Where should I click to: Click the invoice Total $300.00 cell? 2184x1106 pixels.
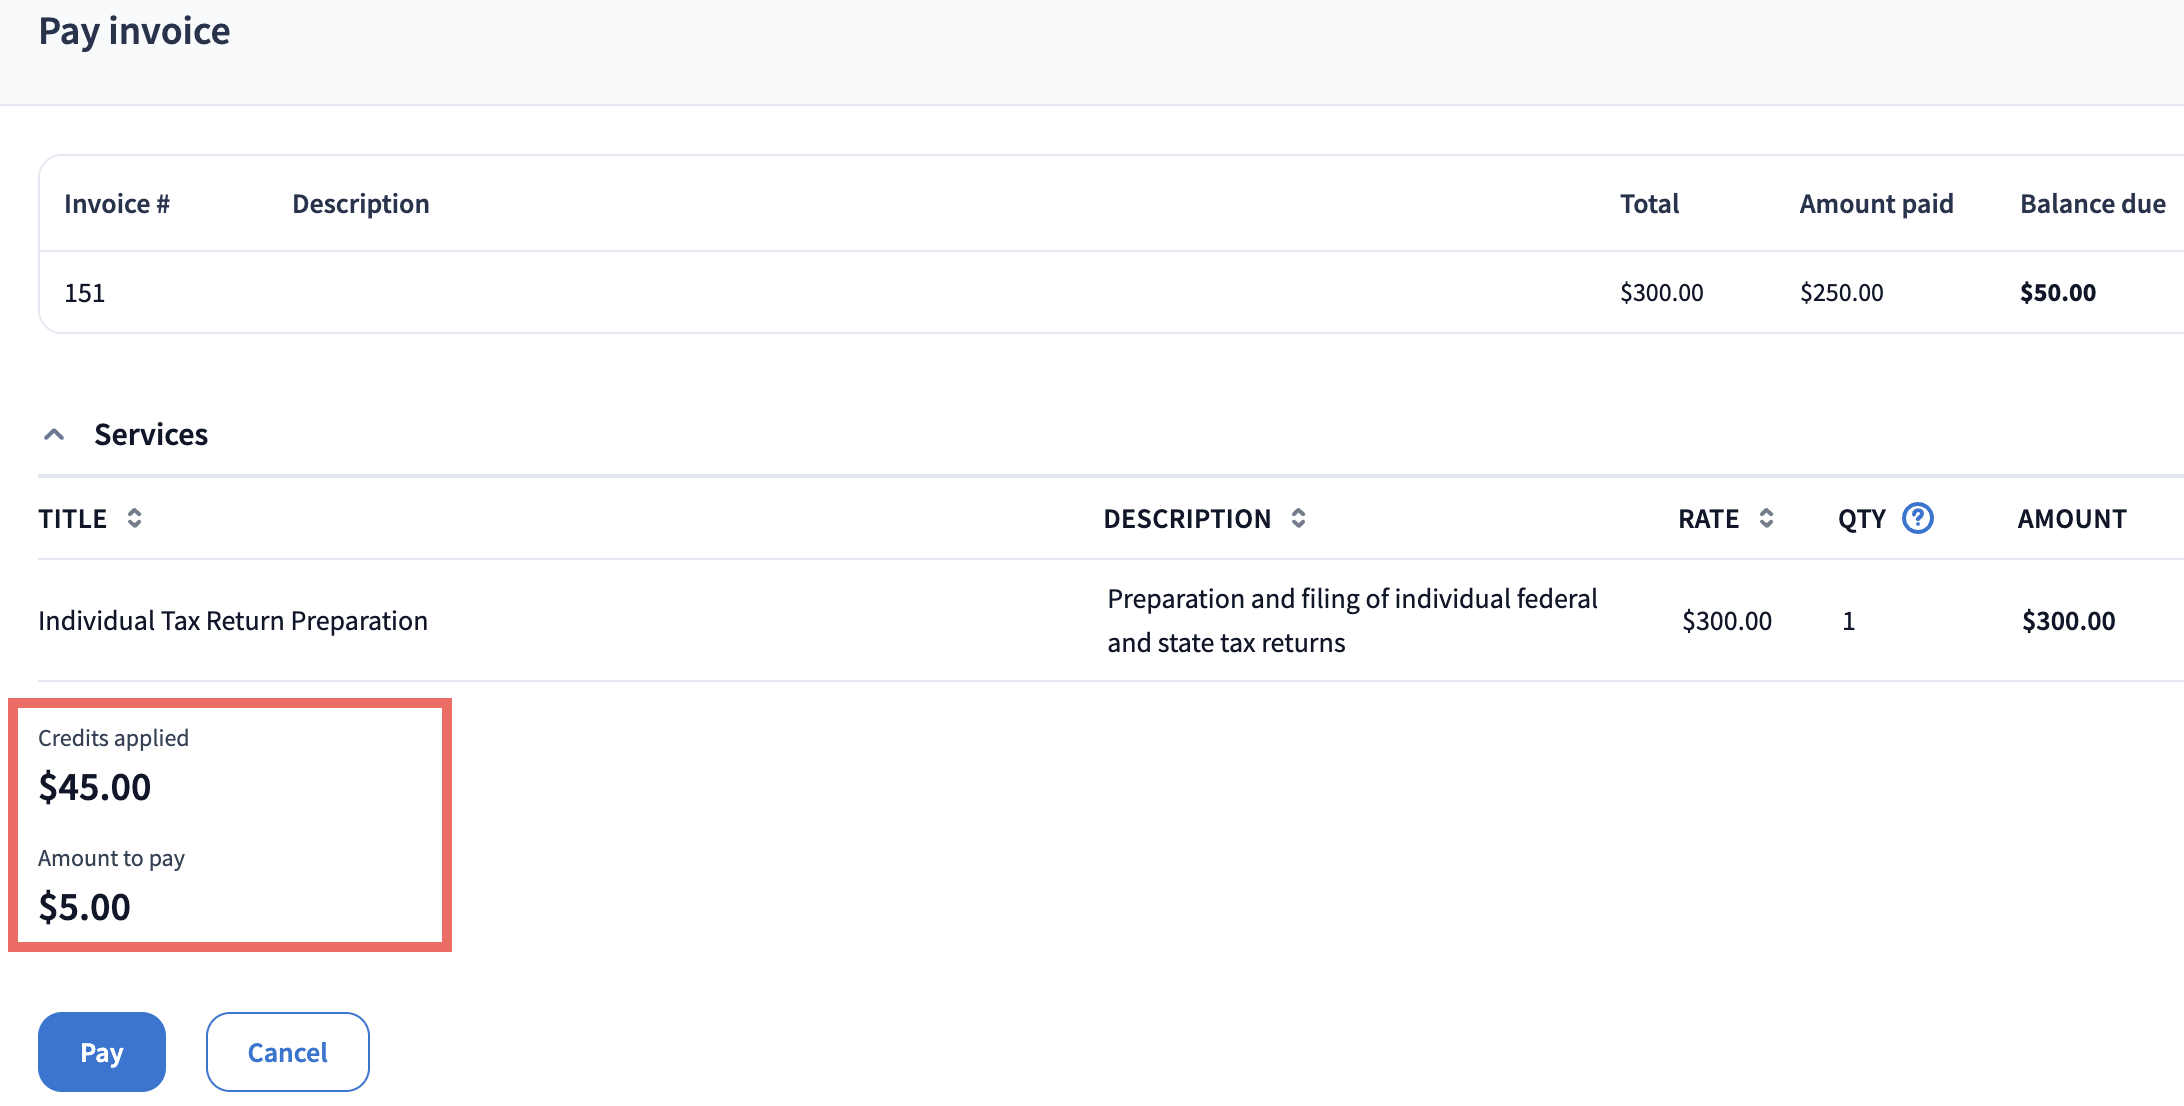[1661, 293]
